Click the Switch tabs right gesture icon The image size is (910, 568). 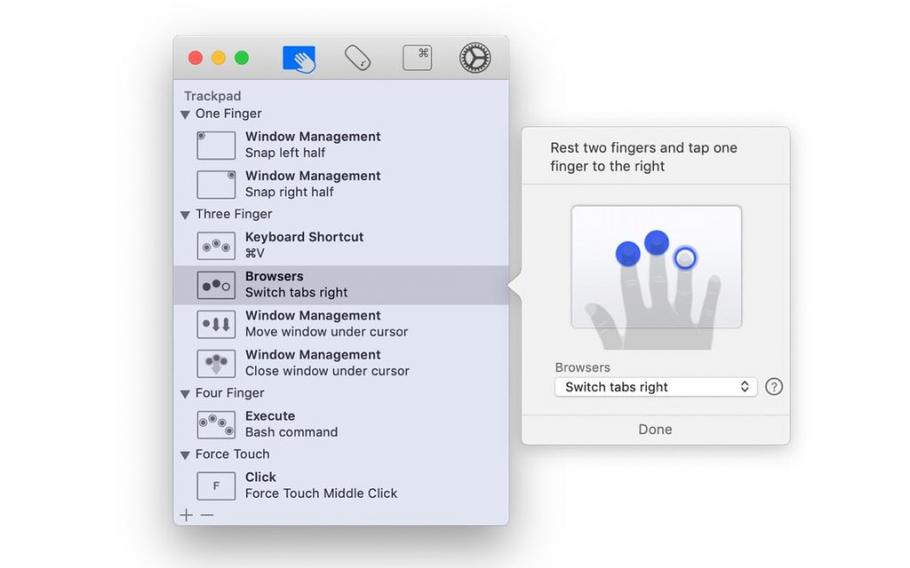pos(216,285)
